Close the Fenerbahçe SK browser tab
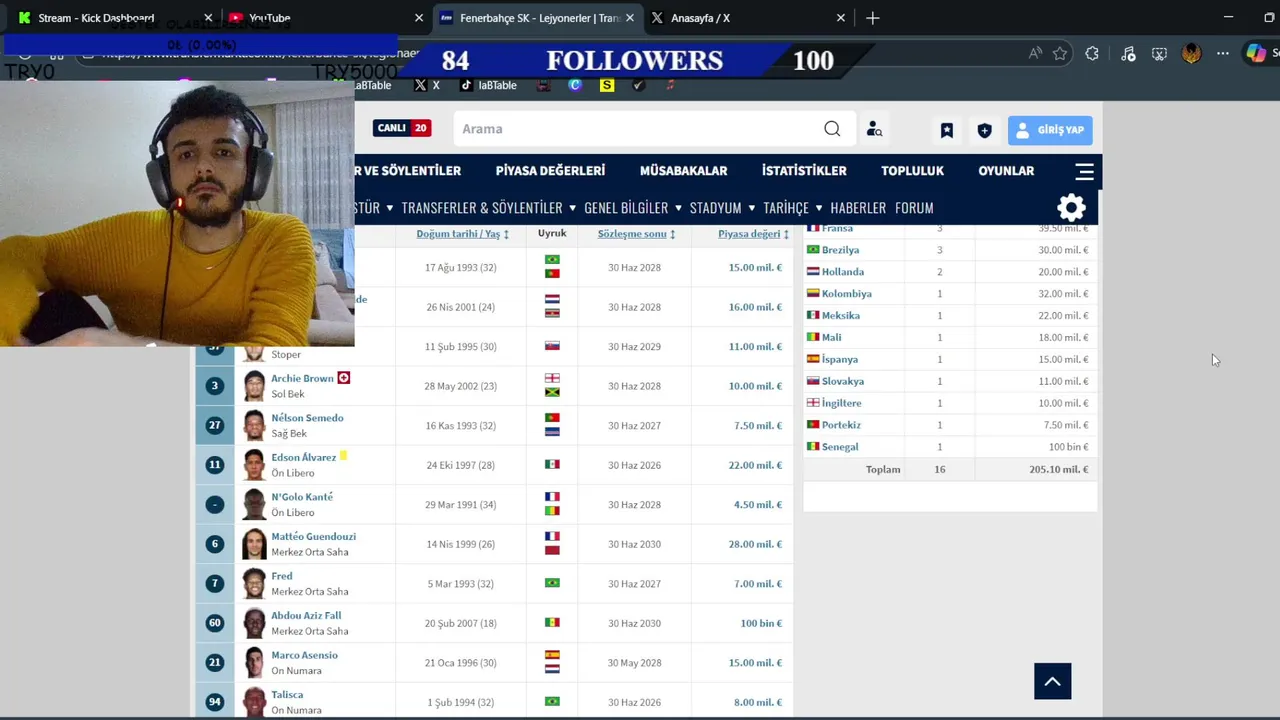Screen dimensions: 1280x720 point(632,18)
